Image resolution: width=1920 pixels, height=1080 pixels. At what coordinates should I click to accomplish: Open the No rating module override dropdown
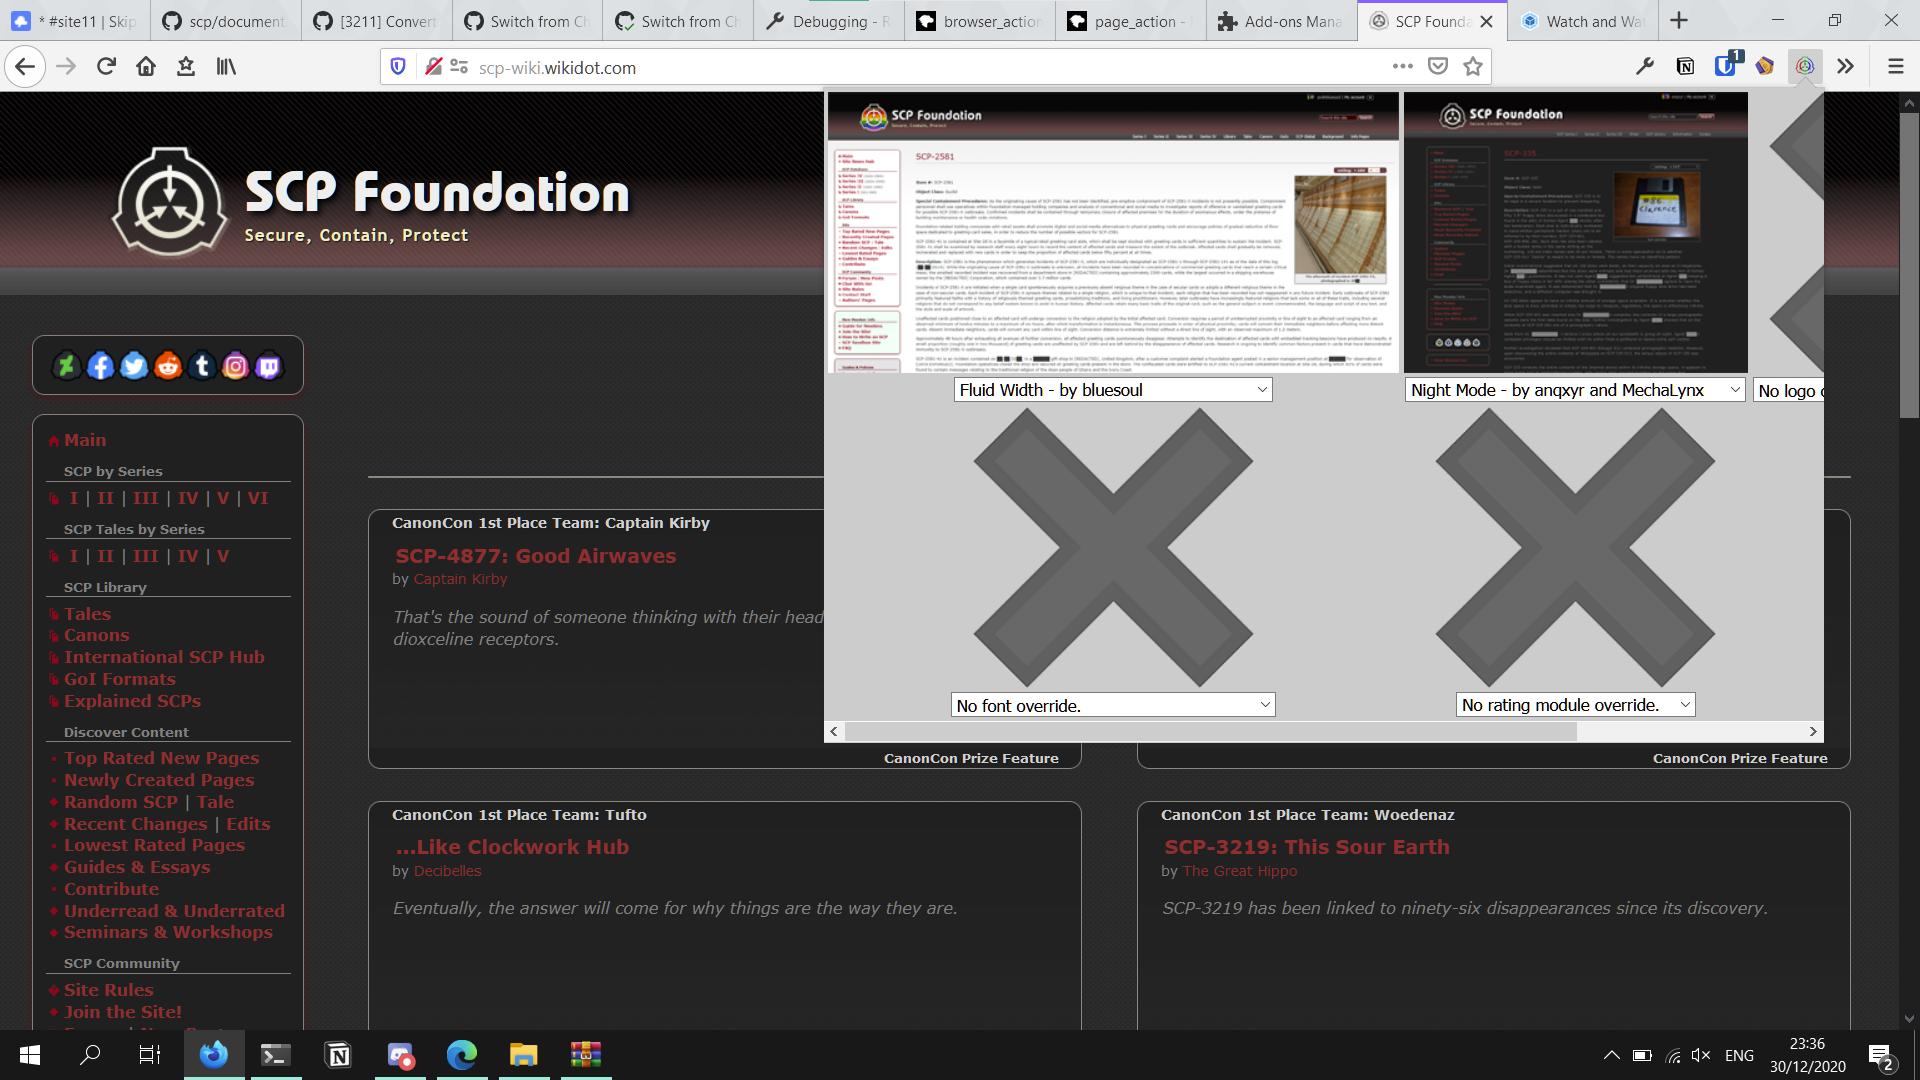tap(1574, 705)
